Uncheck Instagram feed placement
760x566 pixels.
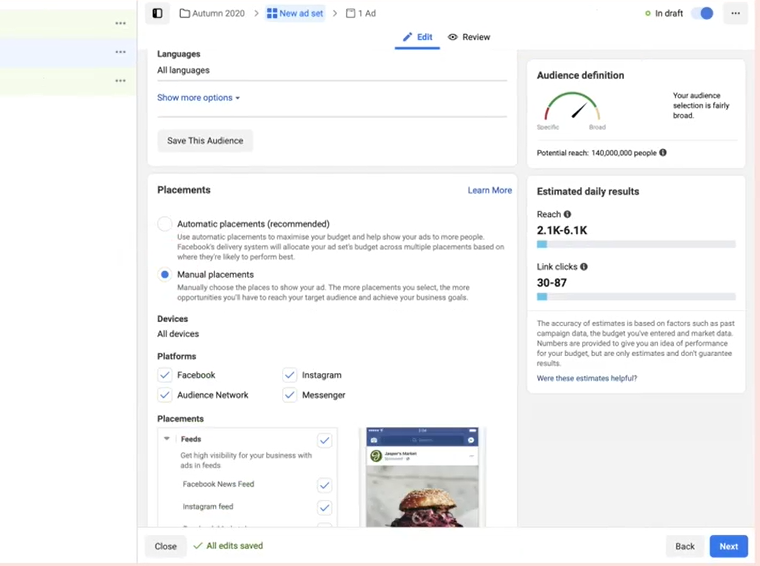pos(324,508)
